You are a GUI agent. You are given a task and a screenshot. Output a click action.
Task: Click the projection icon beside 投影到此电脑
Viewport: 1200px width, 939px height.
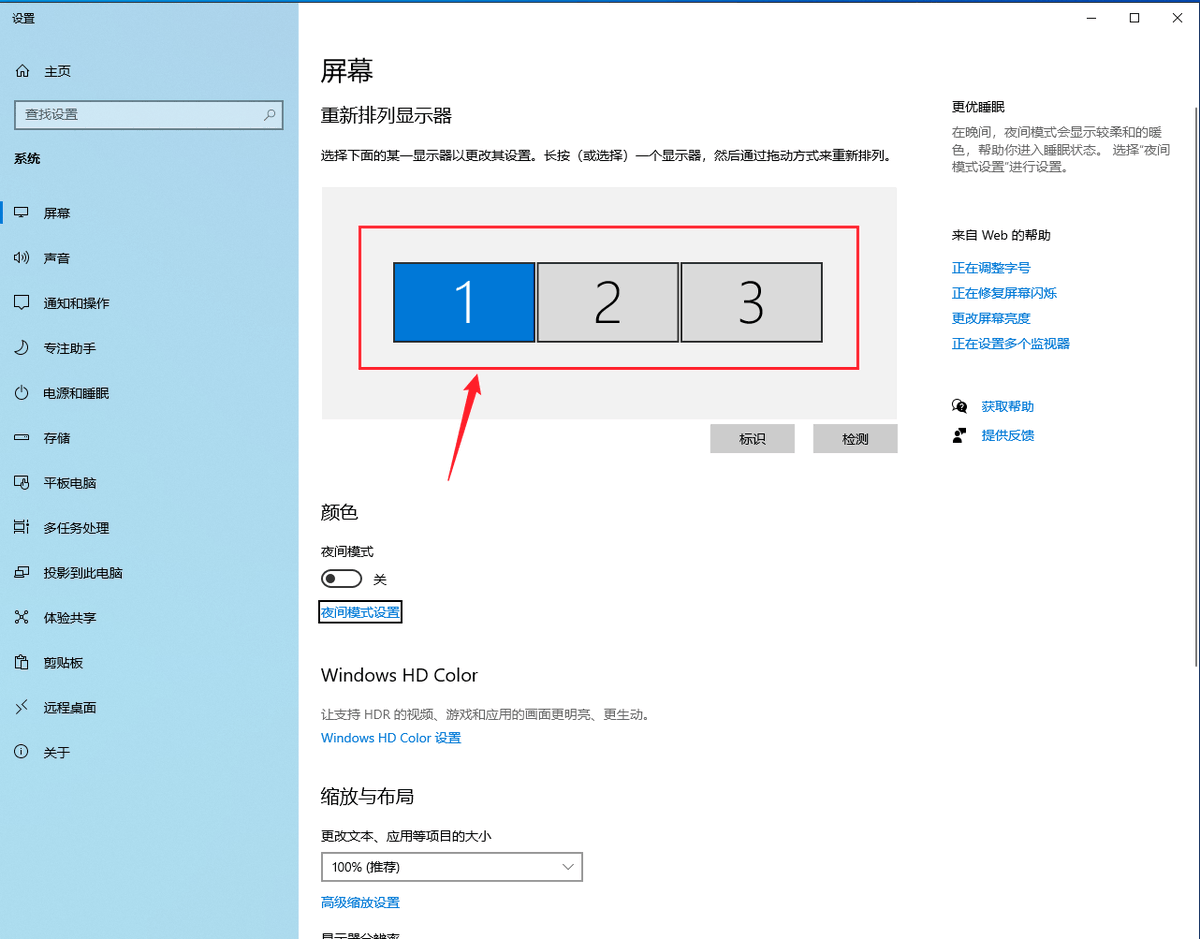[x=22, y=573]
